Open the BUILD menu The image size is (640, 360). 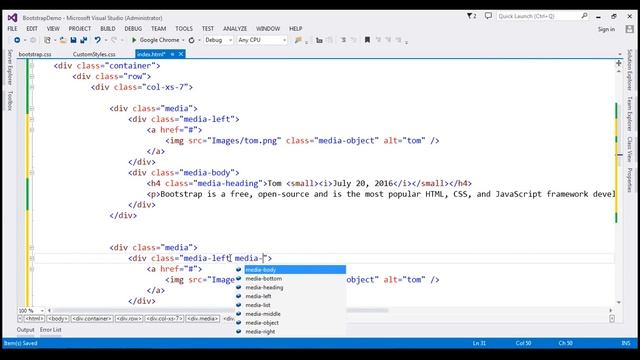108,29
